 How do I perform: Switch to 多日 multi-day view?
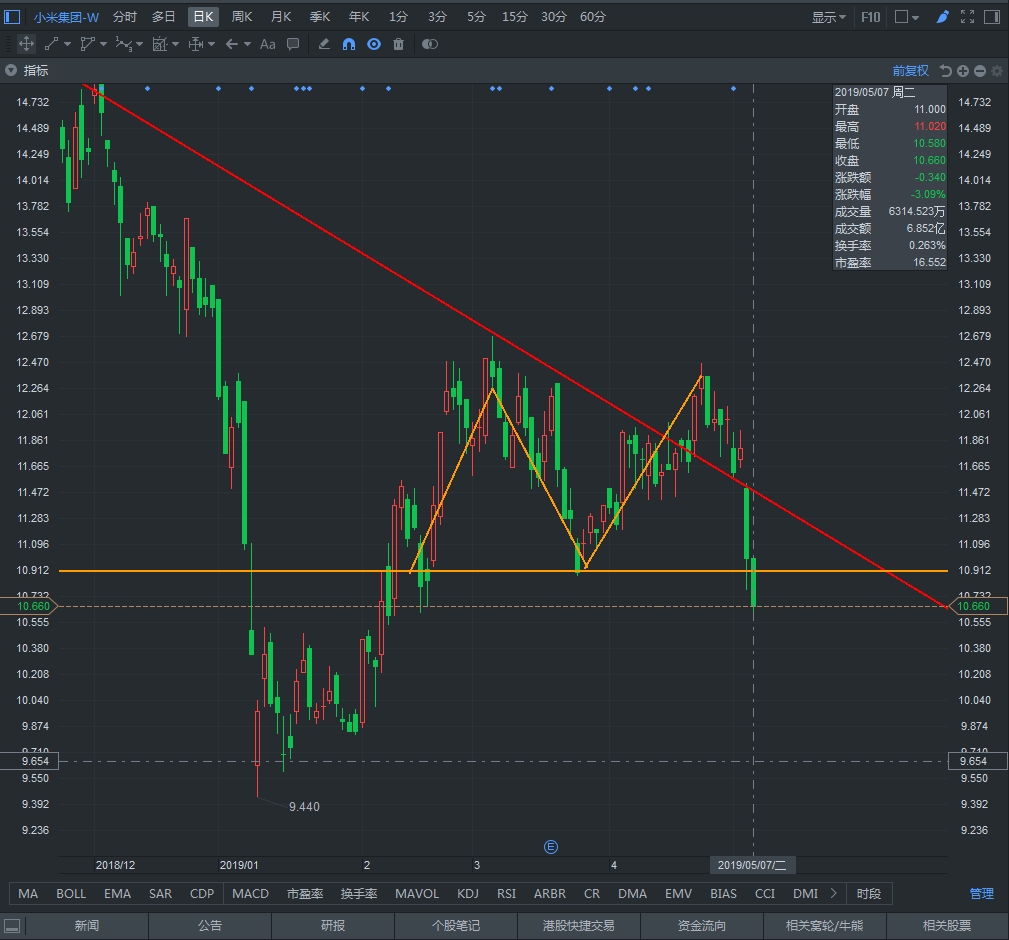click(x=163, y=17)
